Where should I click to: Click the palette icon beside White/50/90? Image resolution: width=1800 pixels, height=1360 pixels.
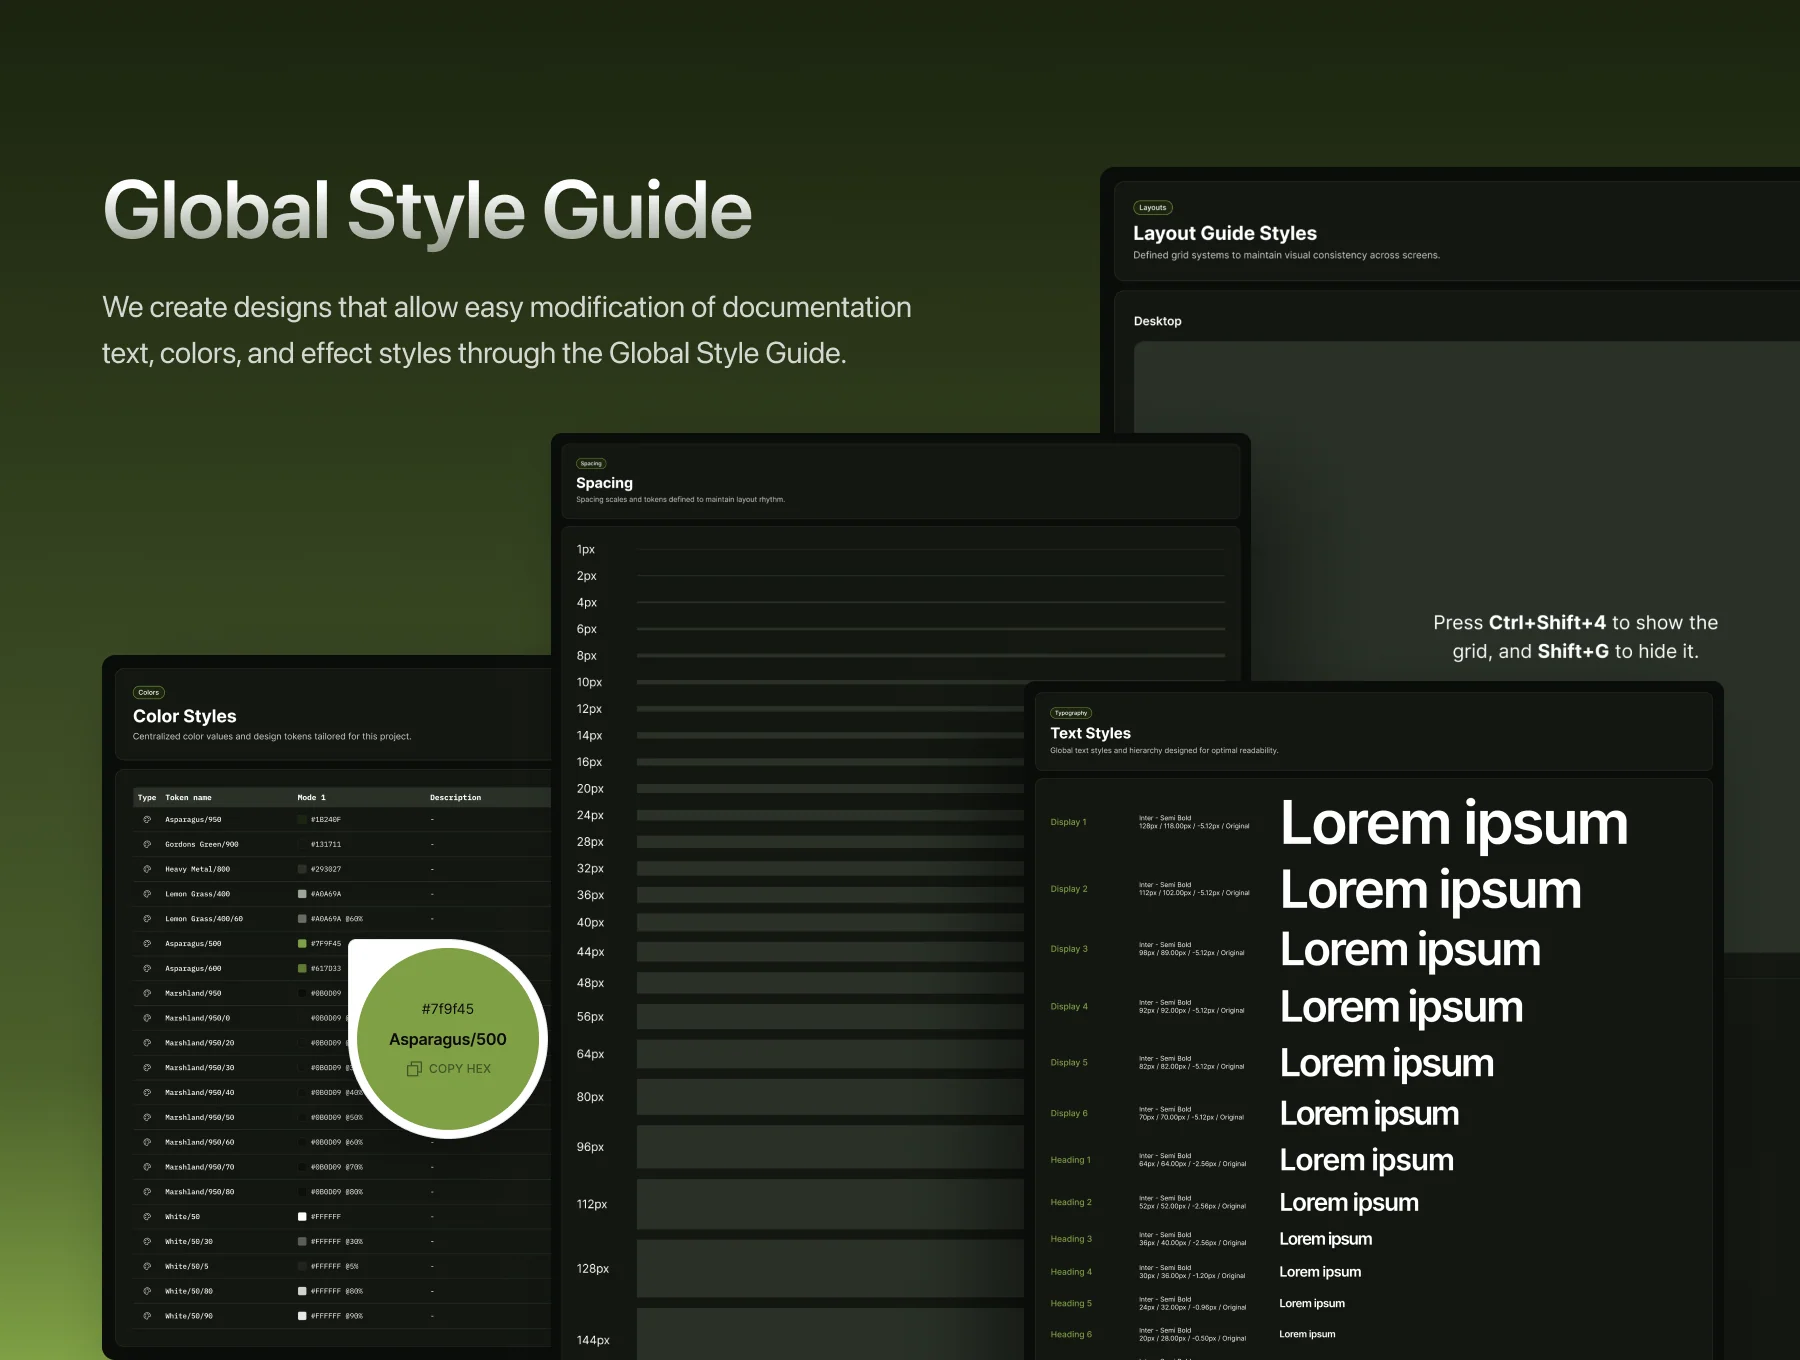coord(147,1316)
